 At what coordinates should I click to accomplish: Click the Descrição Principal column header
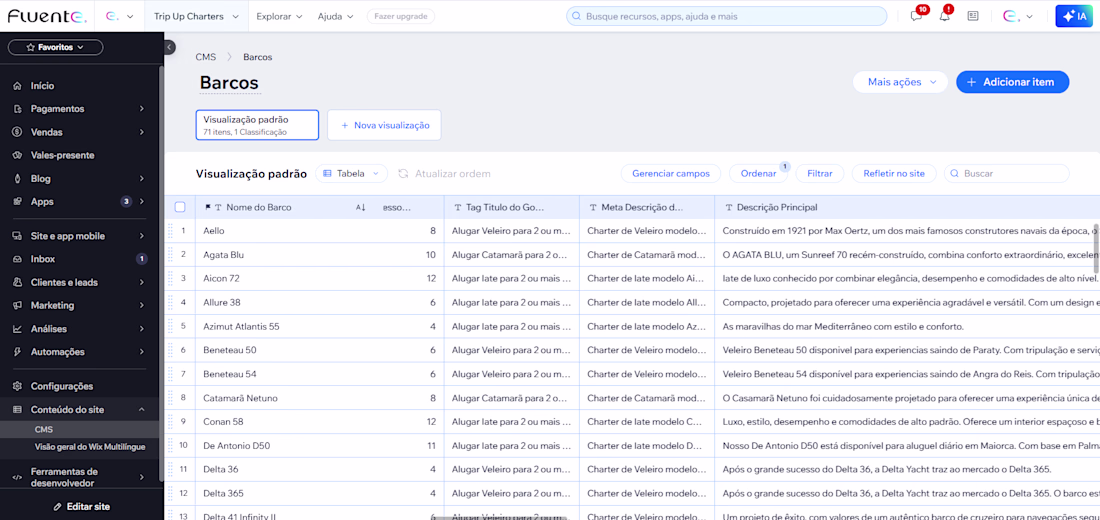pos(906,207)
